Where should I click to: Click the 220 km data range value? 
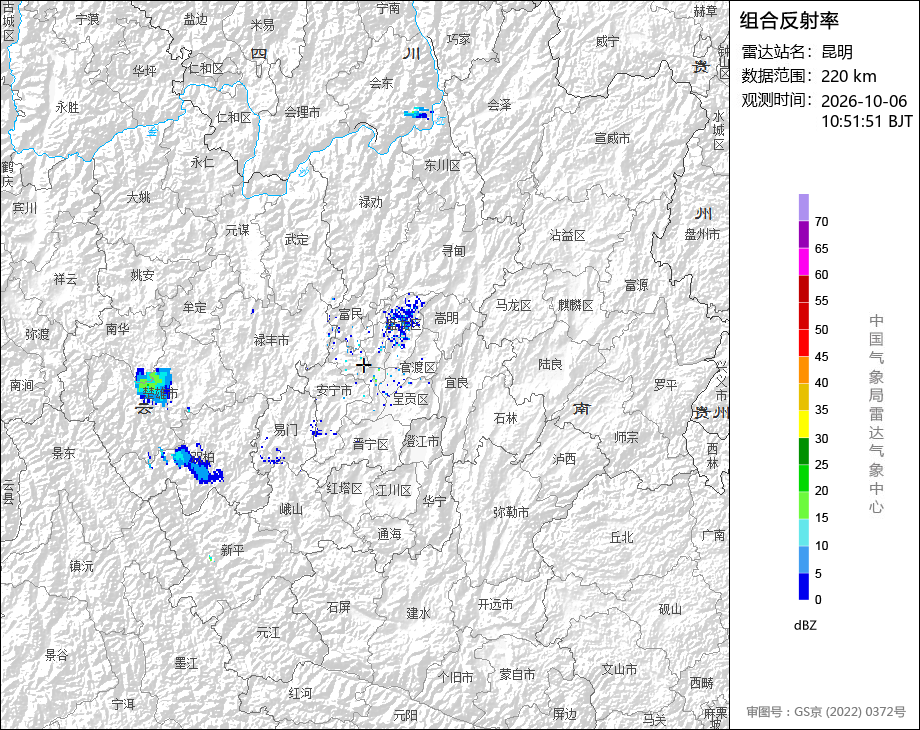848,76
